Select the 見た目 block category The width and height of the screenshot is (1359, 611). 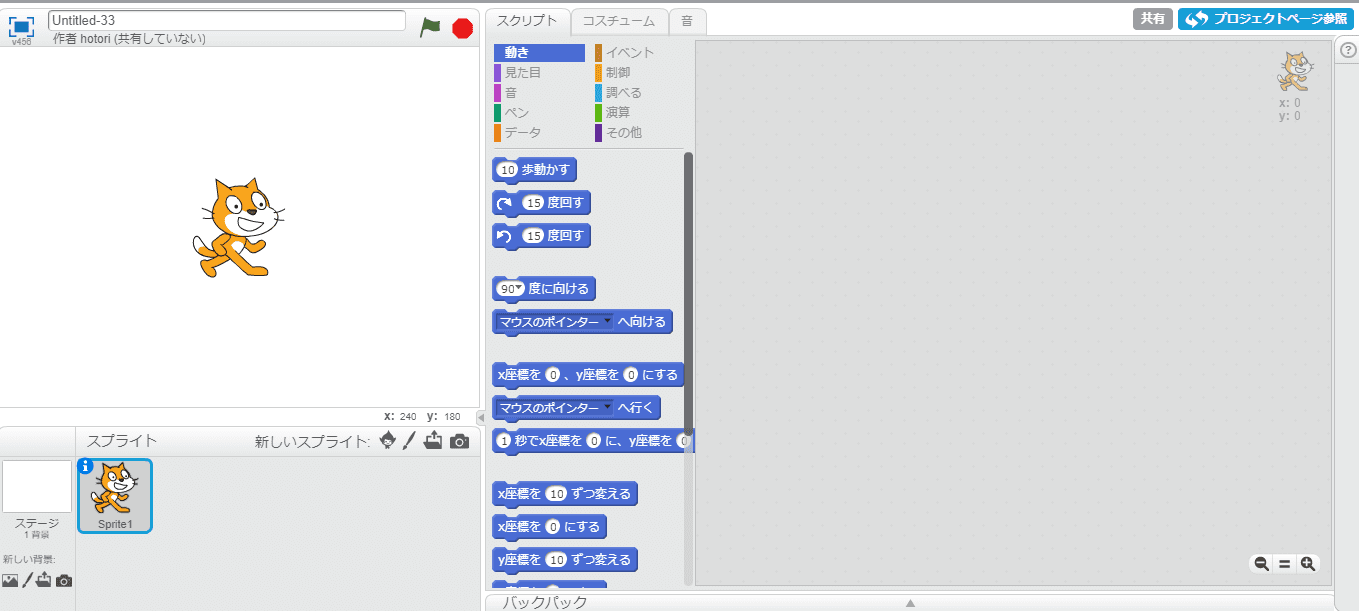tap(539, 72)
